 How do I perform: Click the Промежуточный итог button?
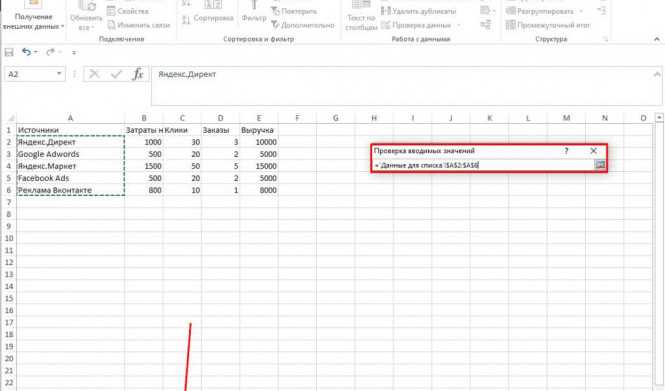(x=548, y=25)
